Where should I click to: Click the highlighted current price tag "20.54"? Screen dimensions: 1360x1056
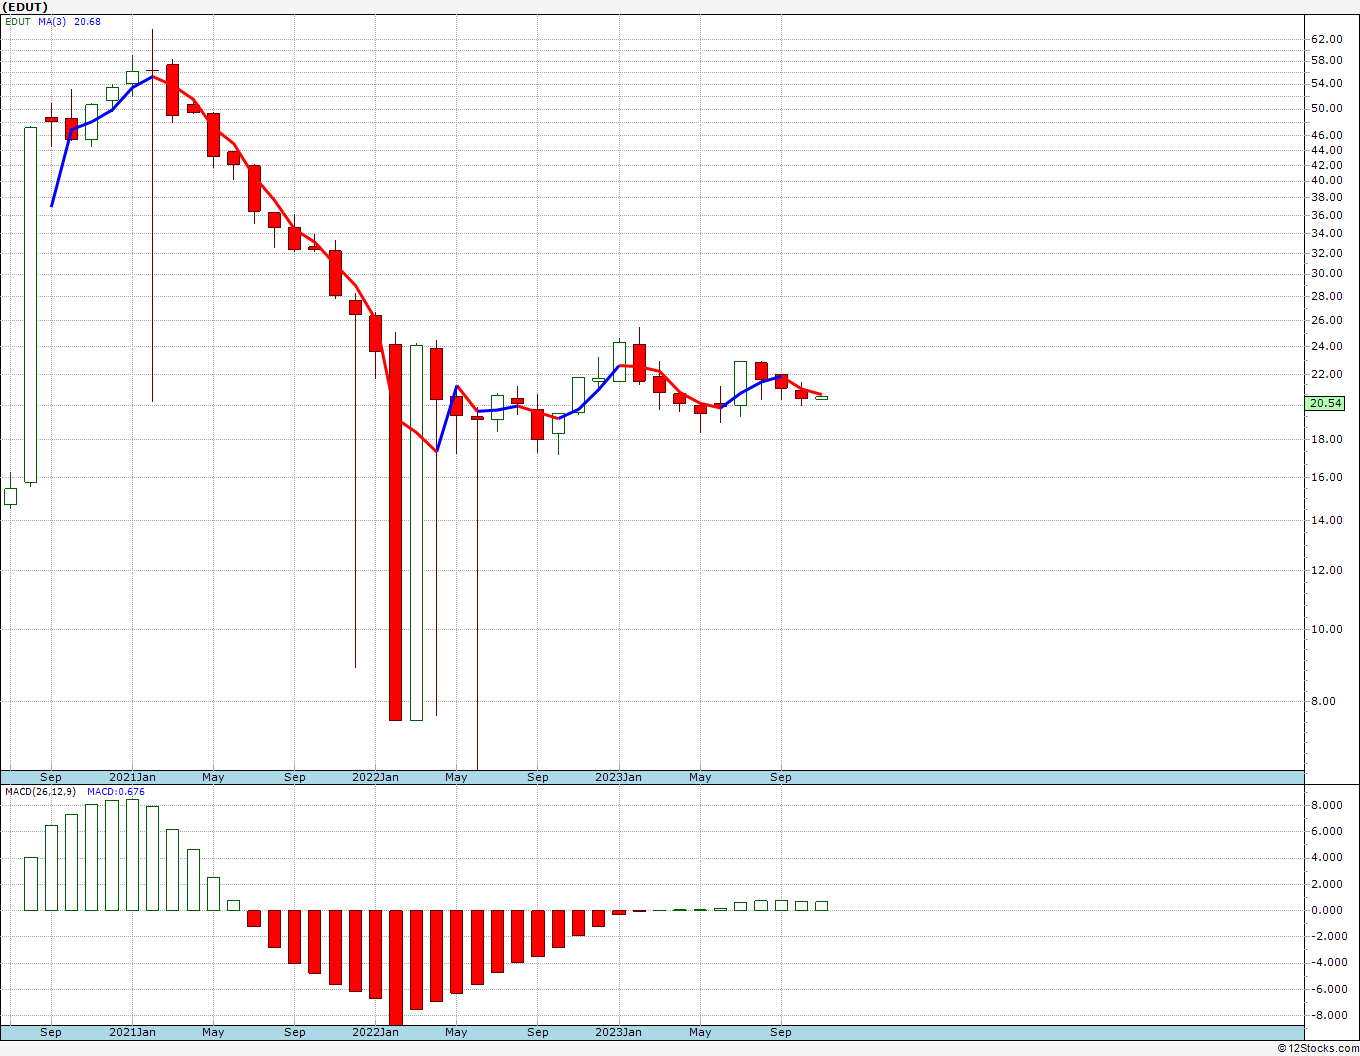click(x=1326, y=403)
